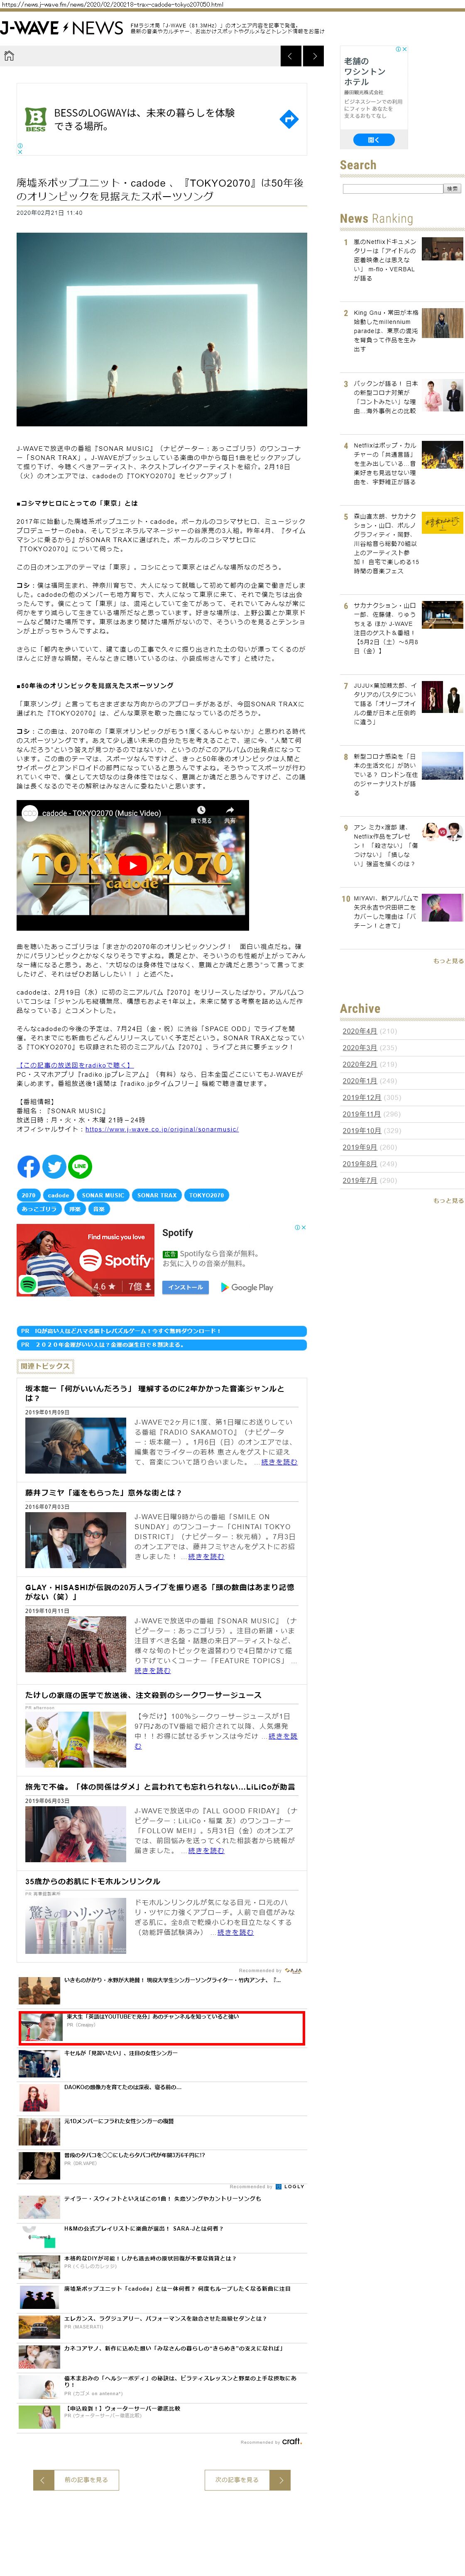Open the rank 5 article thumbnail with yellow image
465x2576 pixels.
point(442,524)
